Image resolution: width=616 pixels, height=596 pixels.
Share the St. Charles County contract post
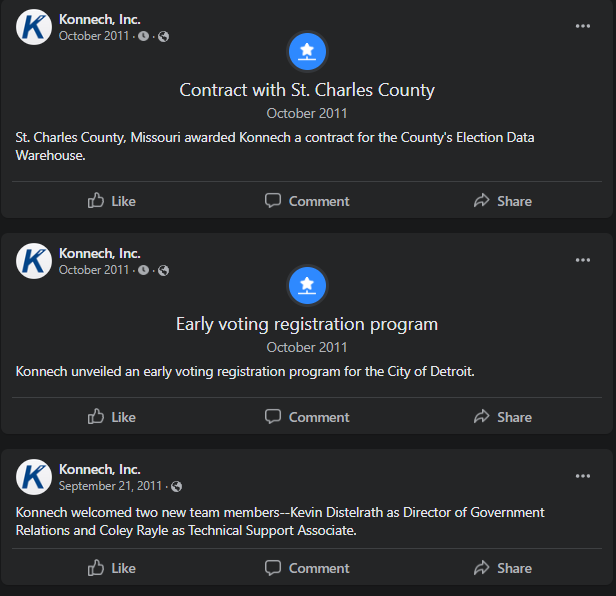502,201
